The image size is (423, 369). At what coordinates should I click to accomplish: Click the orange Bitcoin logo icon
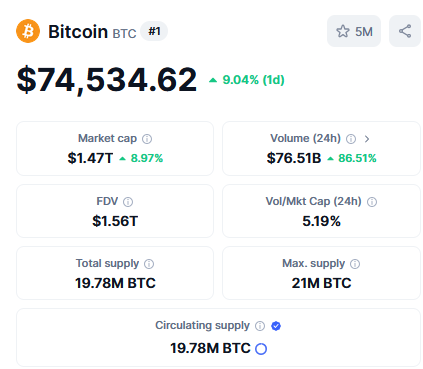28,31
